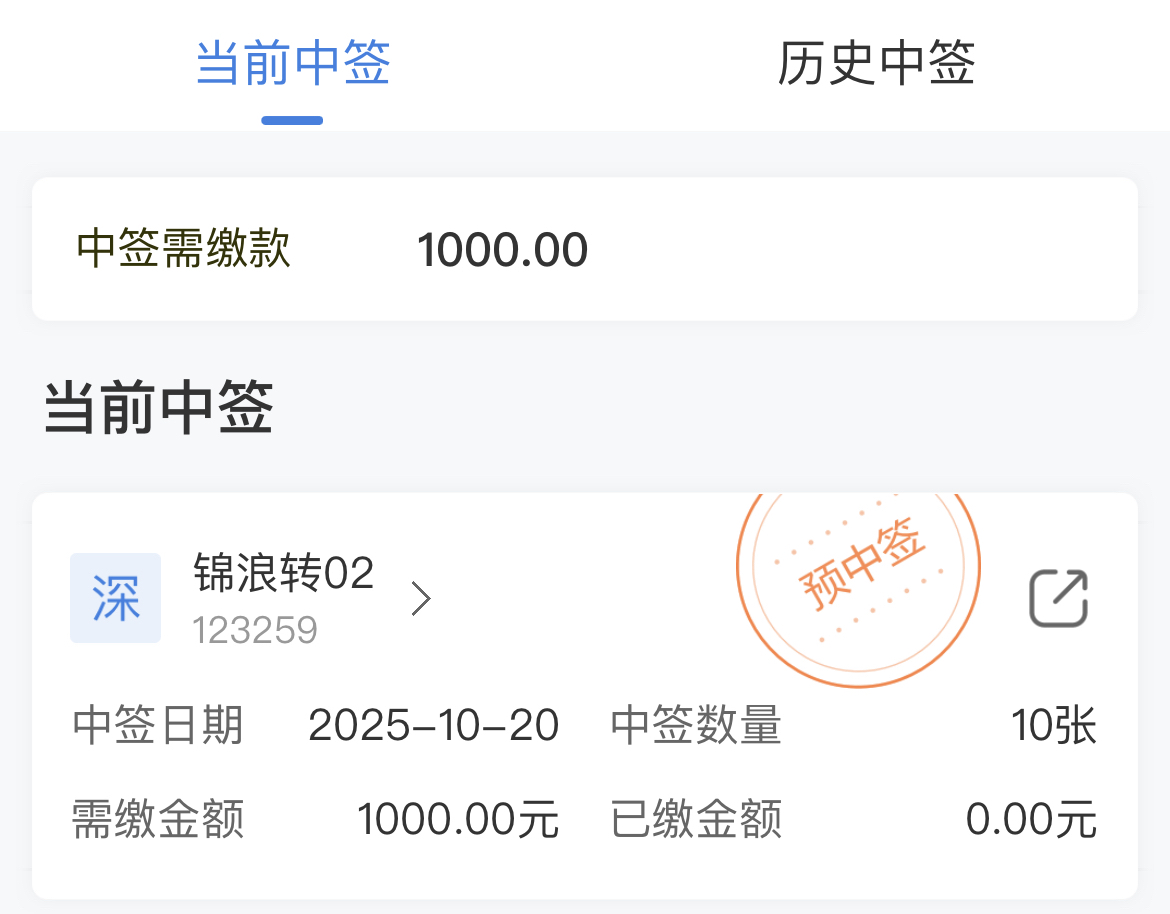This screenshot has width=1170, height=914.
Task: Click the 当前中签 section heading
Action: [x=159, y=410]
